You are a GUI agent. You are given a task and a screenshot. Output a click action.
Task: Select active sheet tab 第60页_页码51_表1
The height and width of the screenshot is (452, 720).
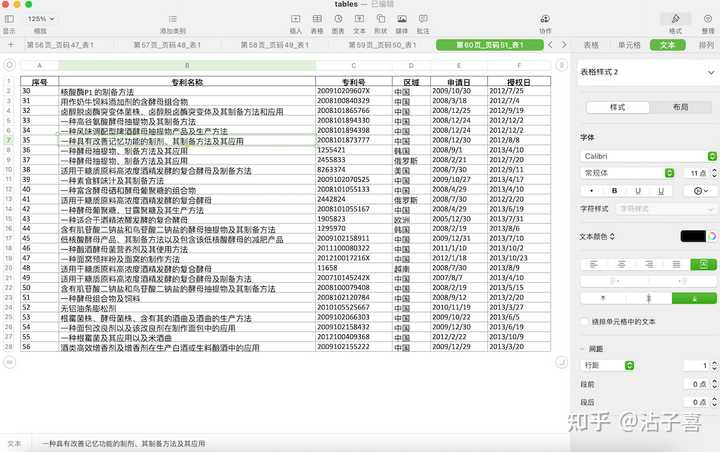click(x=489, y=45)
